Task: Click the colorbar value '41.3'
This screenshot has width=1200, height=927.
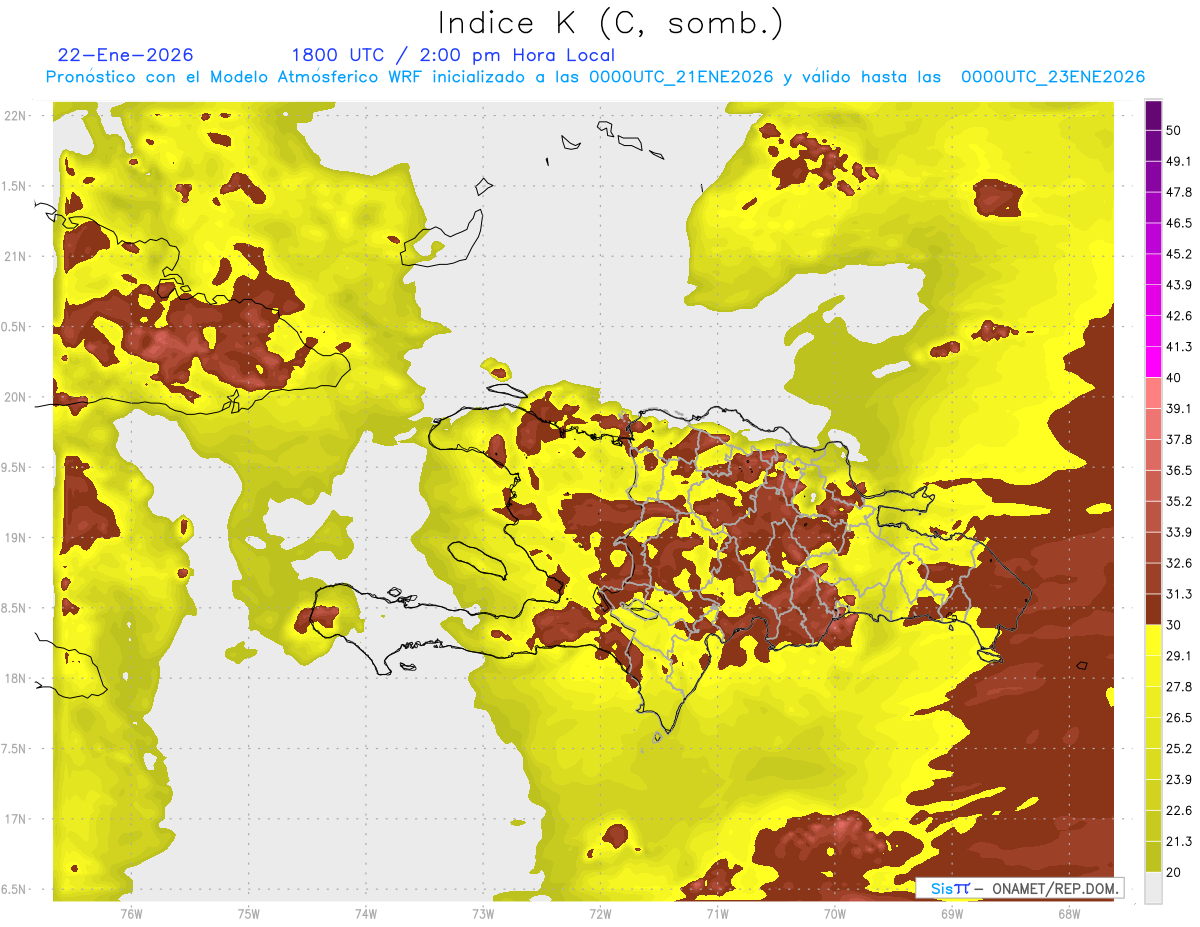Action: point(1179,347)
